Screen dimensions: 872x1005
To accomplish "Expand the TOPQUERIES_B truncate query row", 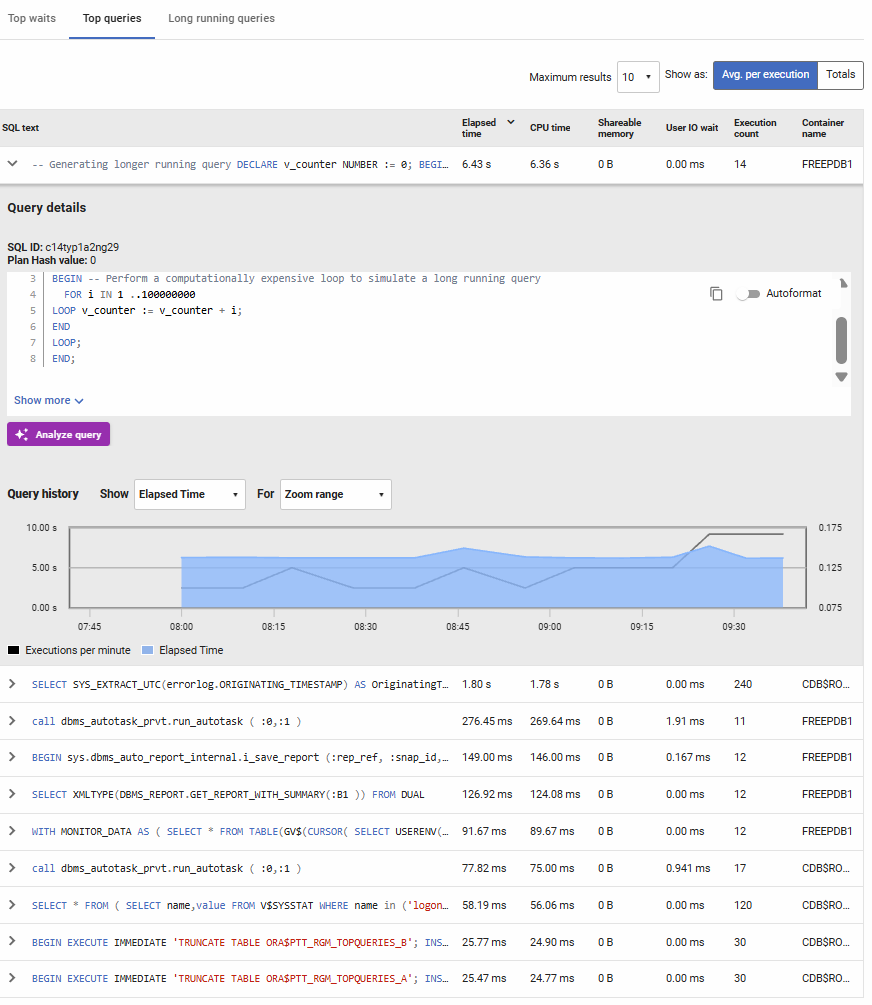I will click(x=13, y=941).
